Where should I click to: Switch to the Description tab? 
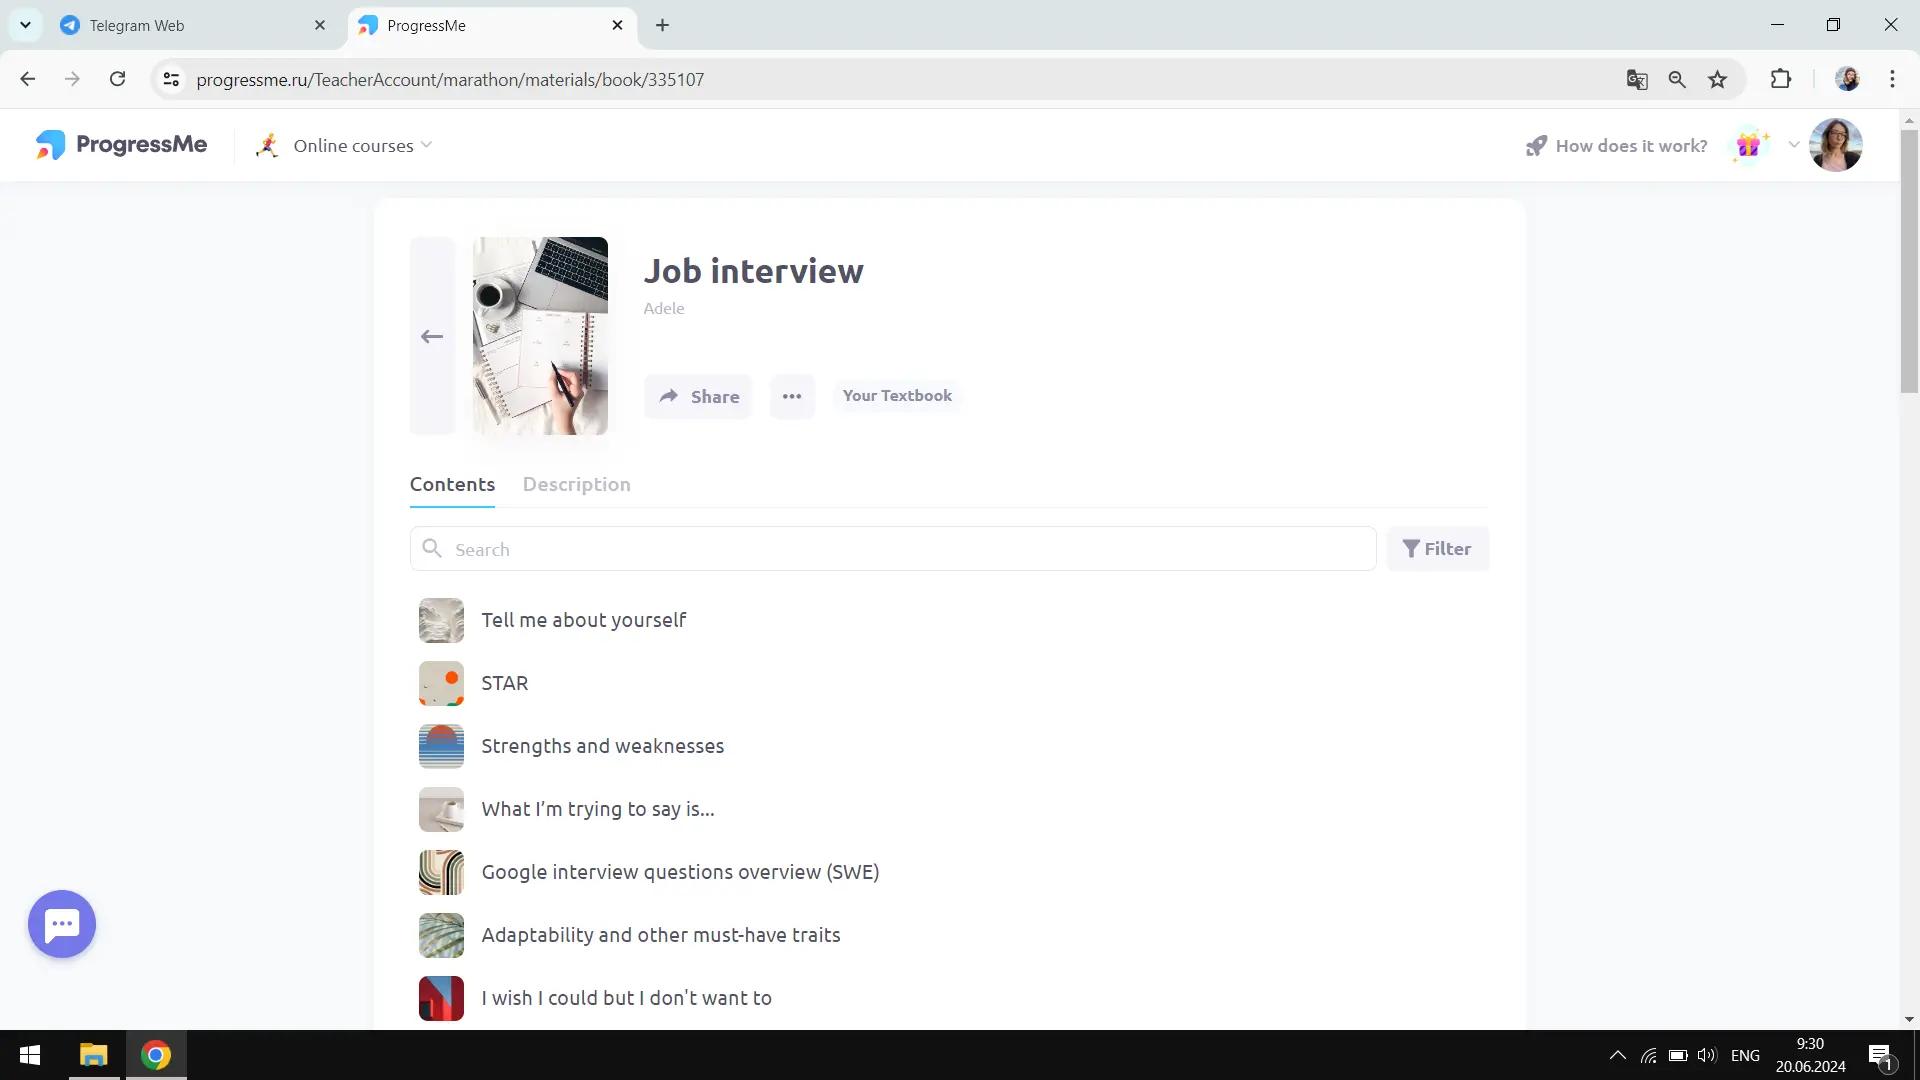coord(576,484)
